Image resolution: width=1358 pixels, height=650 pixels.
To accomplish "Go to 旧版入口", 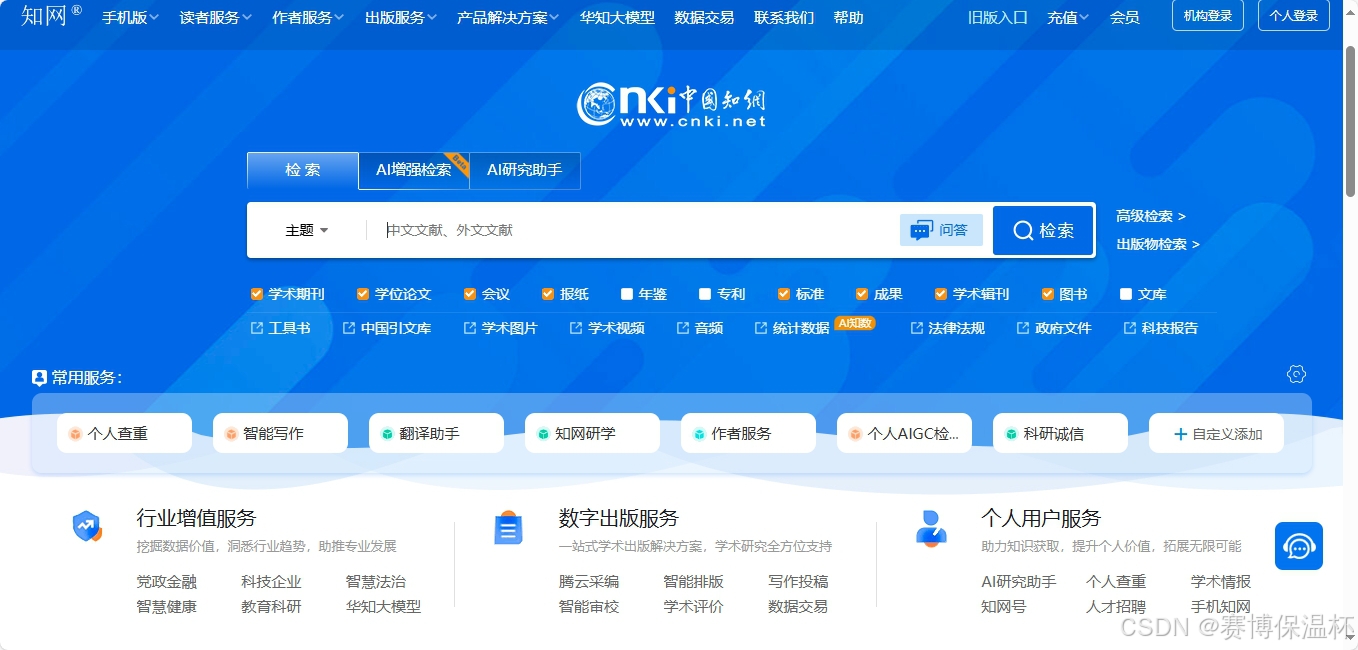I will coord(998,18).
